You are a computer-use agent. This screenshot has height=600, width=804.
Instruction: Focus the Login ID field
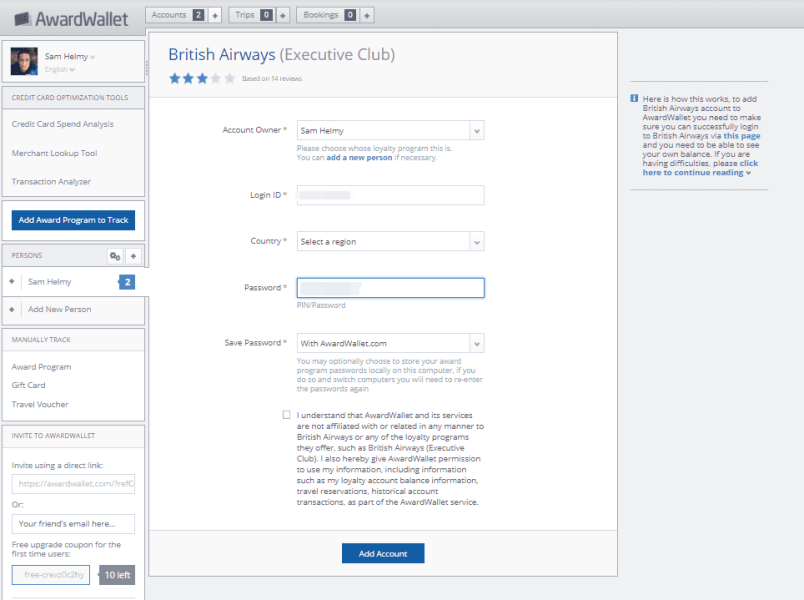[x=390, y=195]
